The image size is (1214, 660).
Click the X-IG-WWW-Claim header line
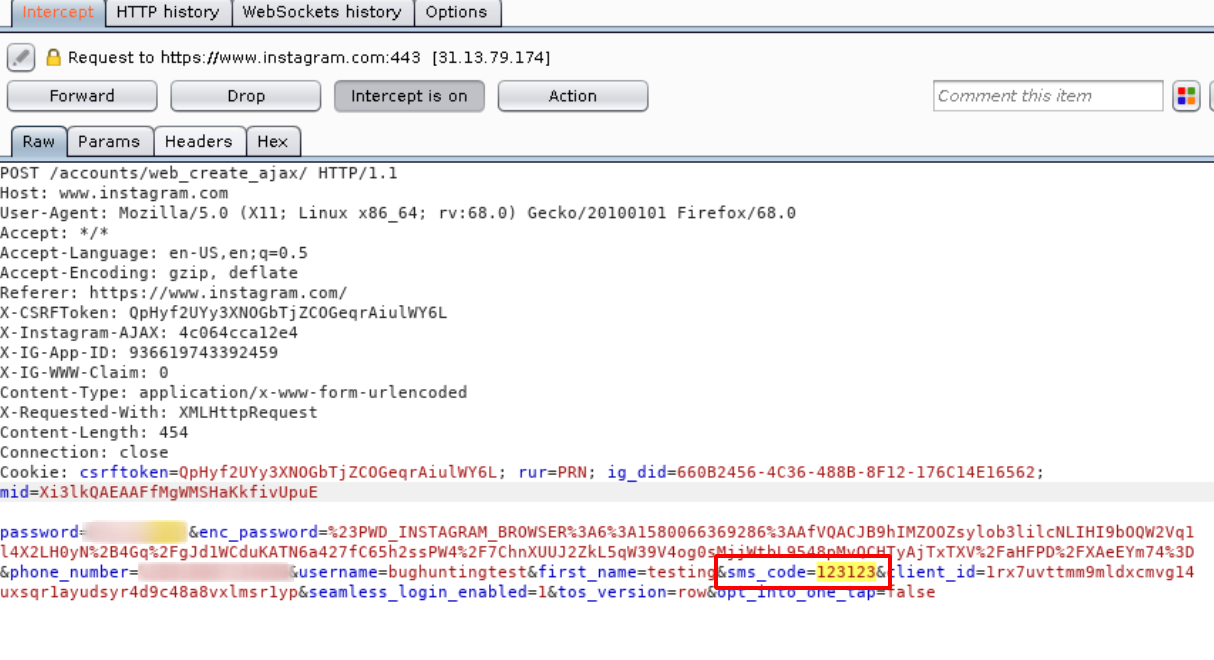pyautogui.click(x=84, y=373)
